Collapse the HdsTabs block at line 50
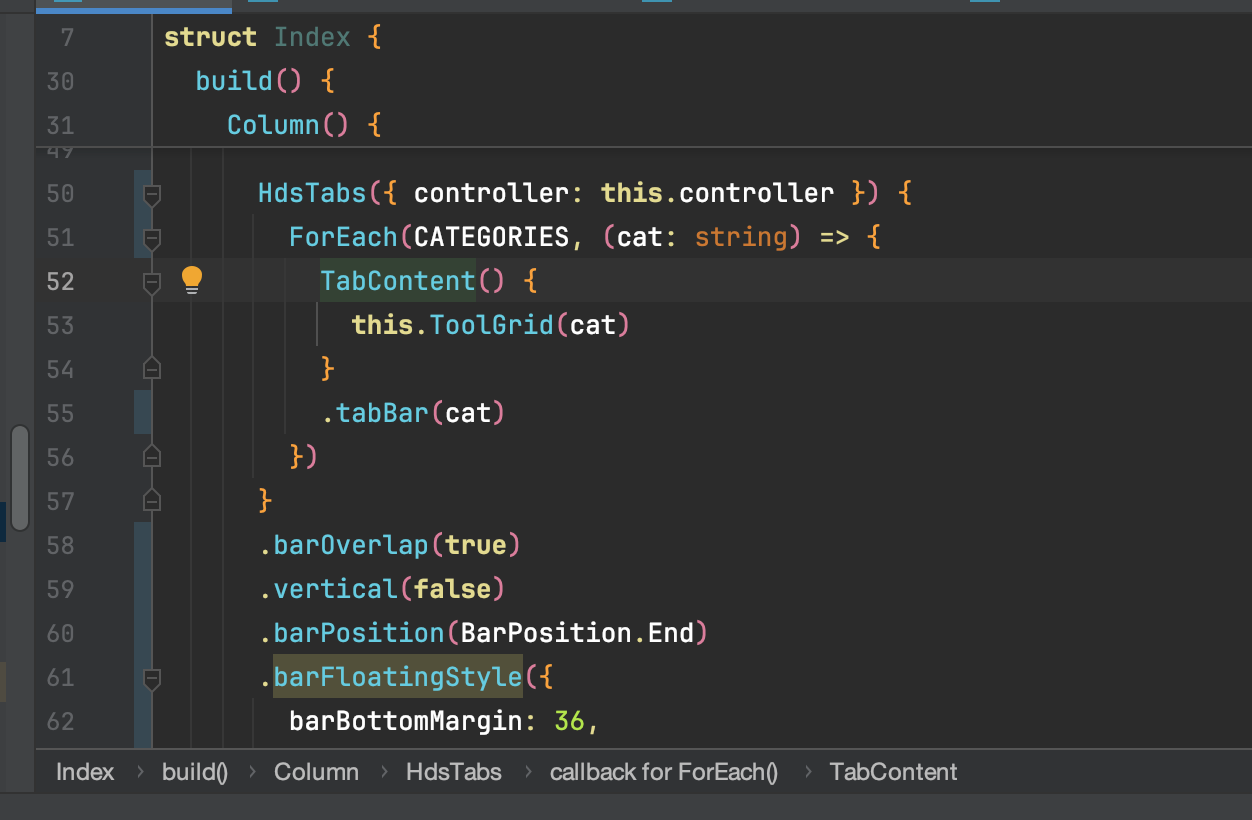This screenshot has height=820, width=1252. [152, 194]
